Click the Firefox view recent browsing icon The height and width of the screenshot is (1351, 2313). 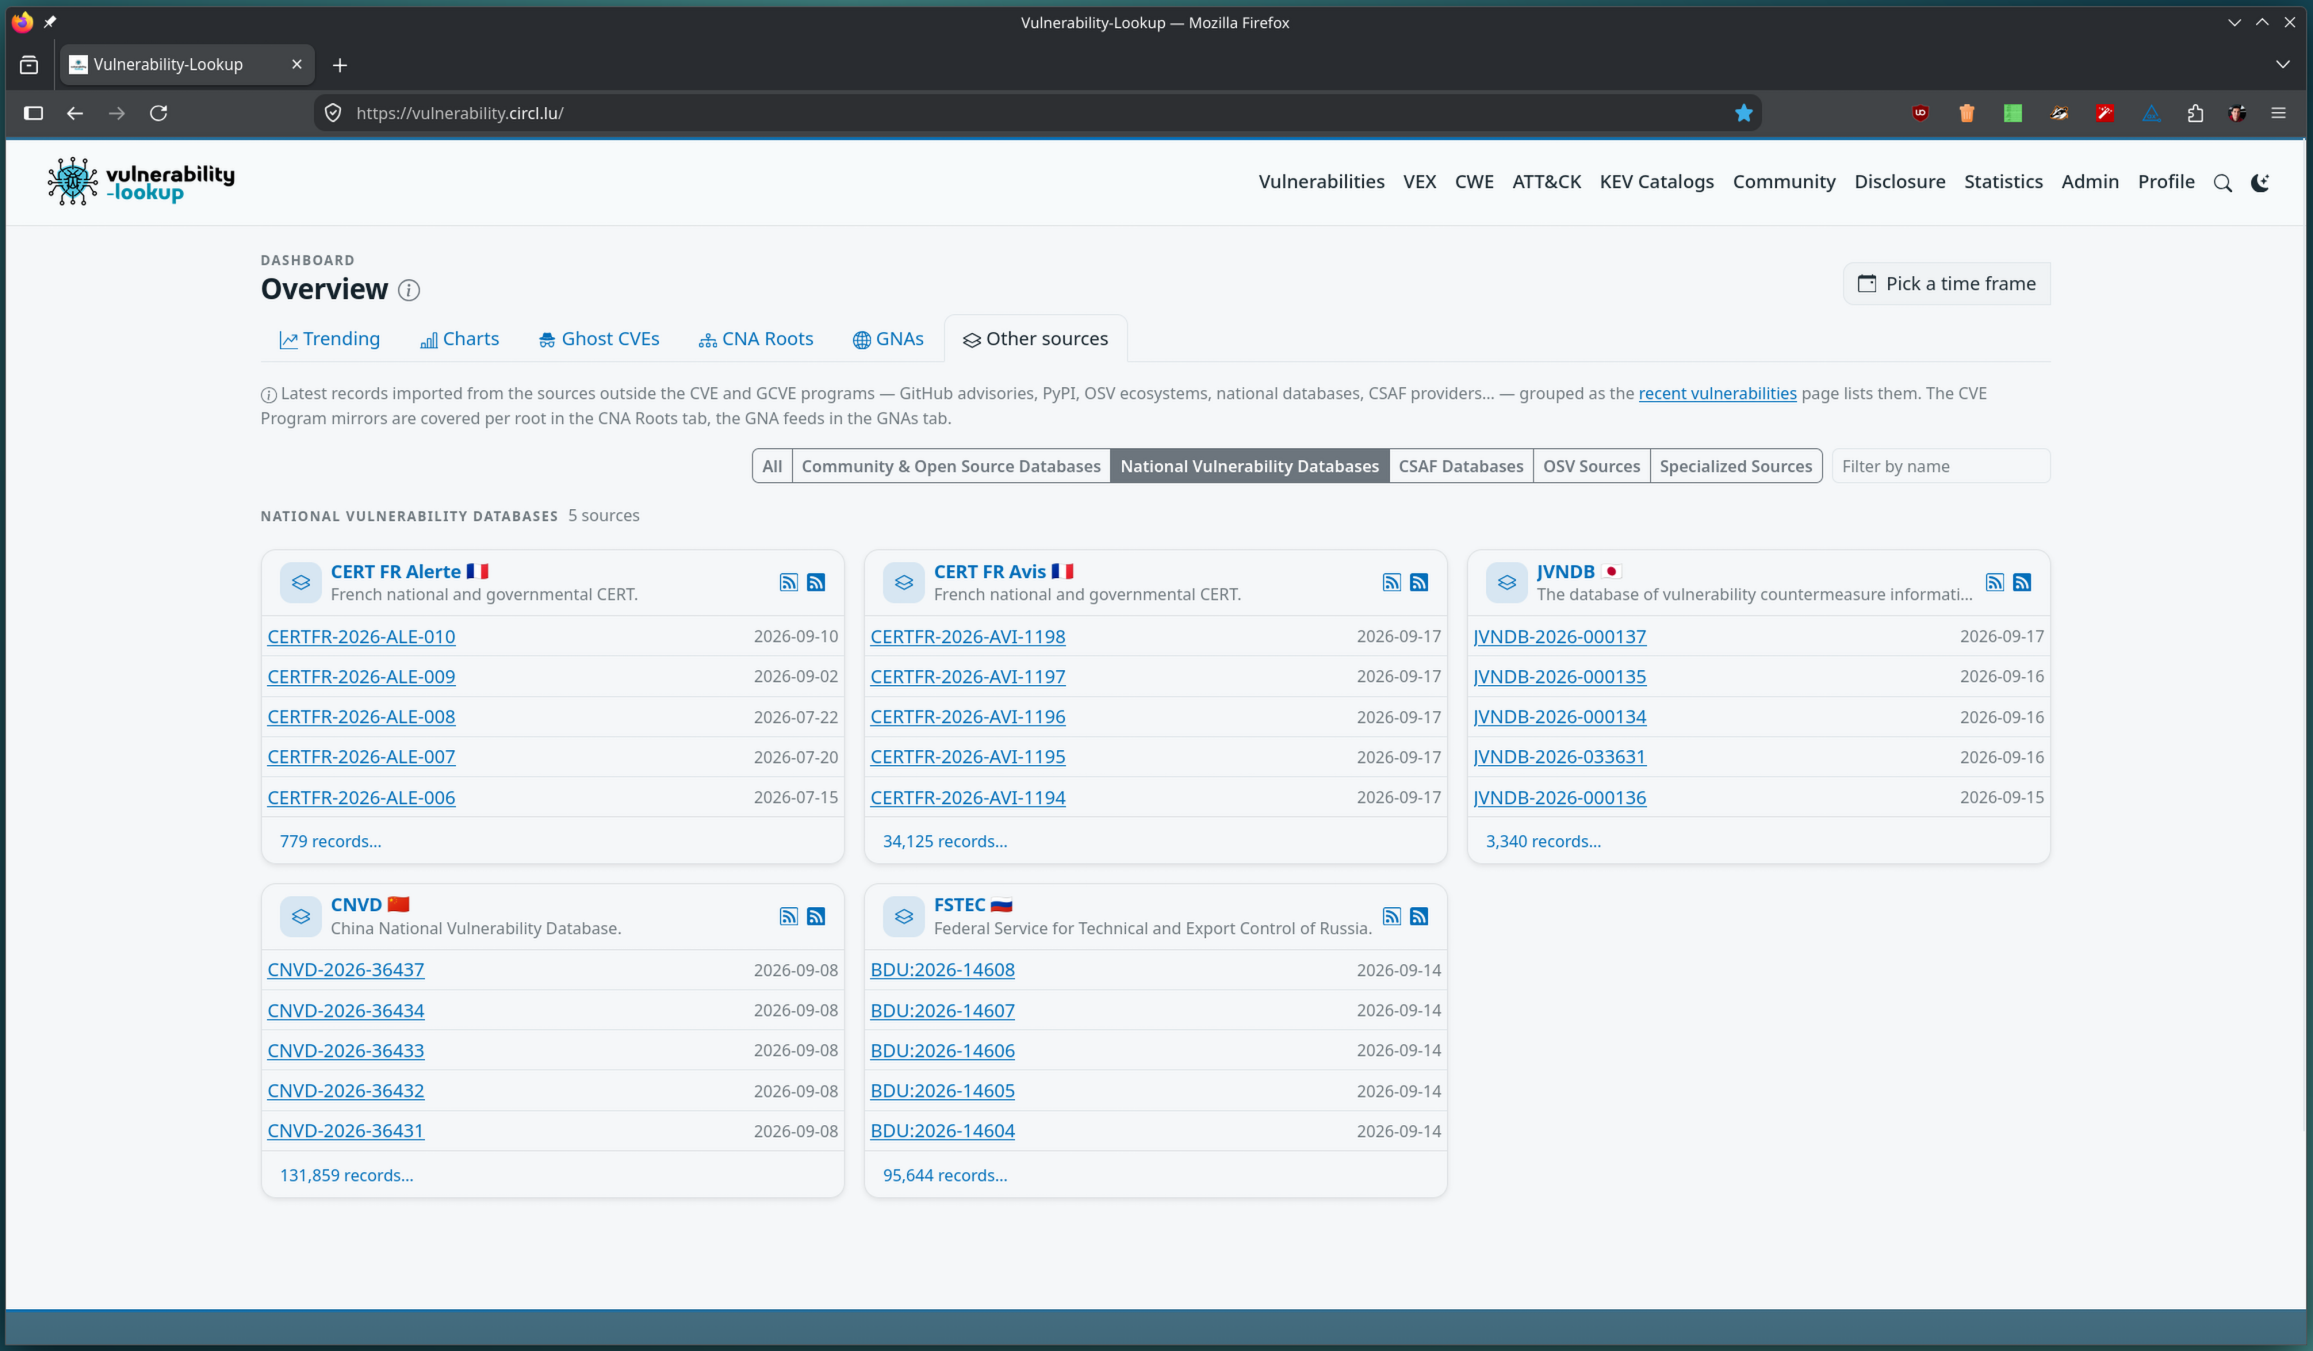click(29, 65)
